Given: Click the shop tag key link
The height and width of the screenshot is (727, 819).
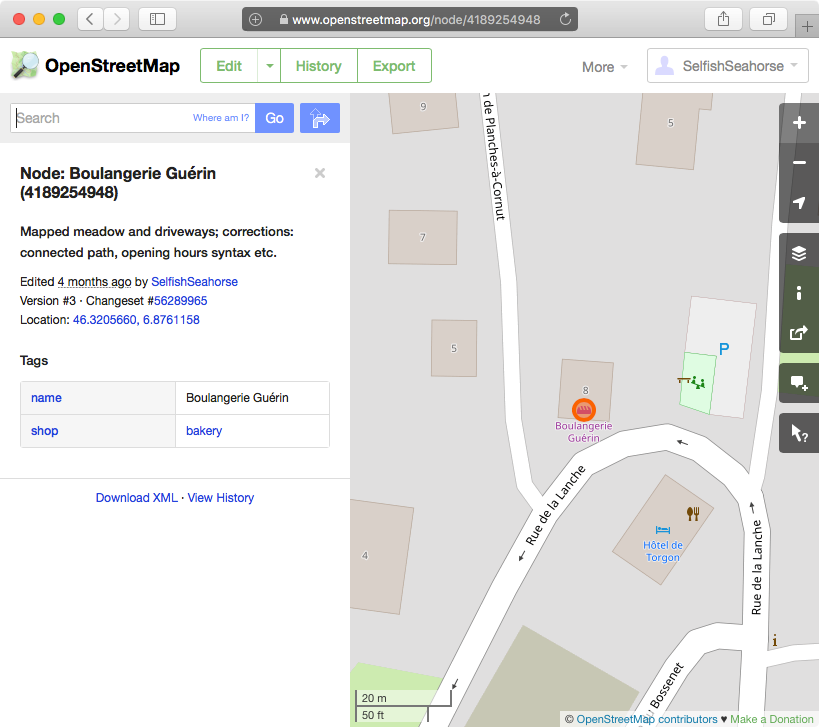Looking at the screenshot, I should 44,431.
